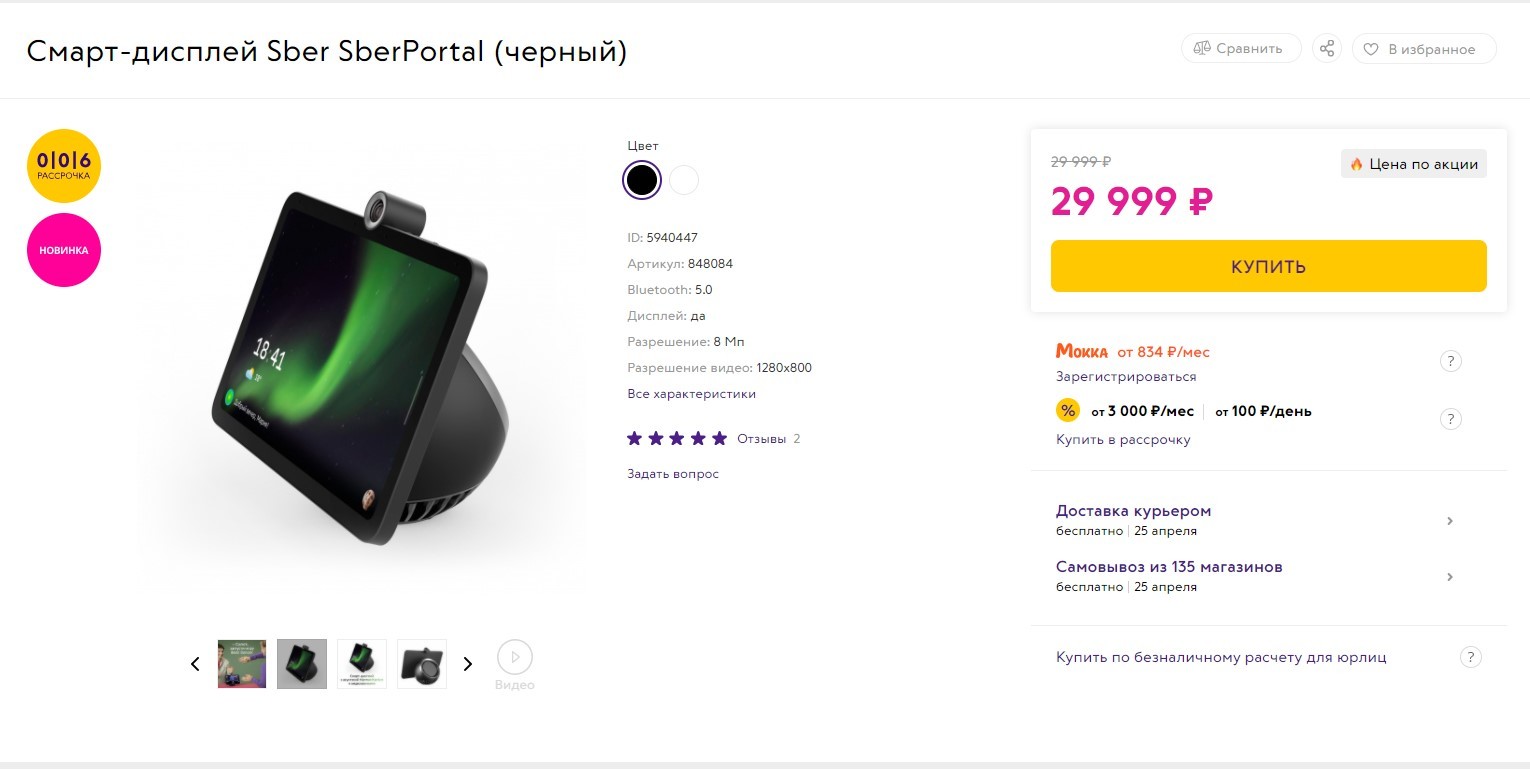The image size is (1530, 769).
Task: Select the black color option
Action: [x=642, y=180]
